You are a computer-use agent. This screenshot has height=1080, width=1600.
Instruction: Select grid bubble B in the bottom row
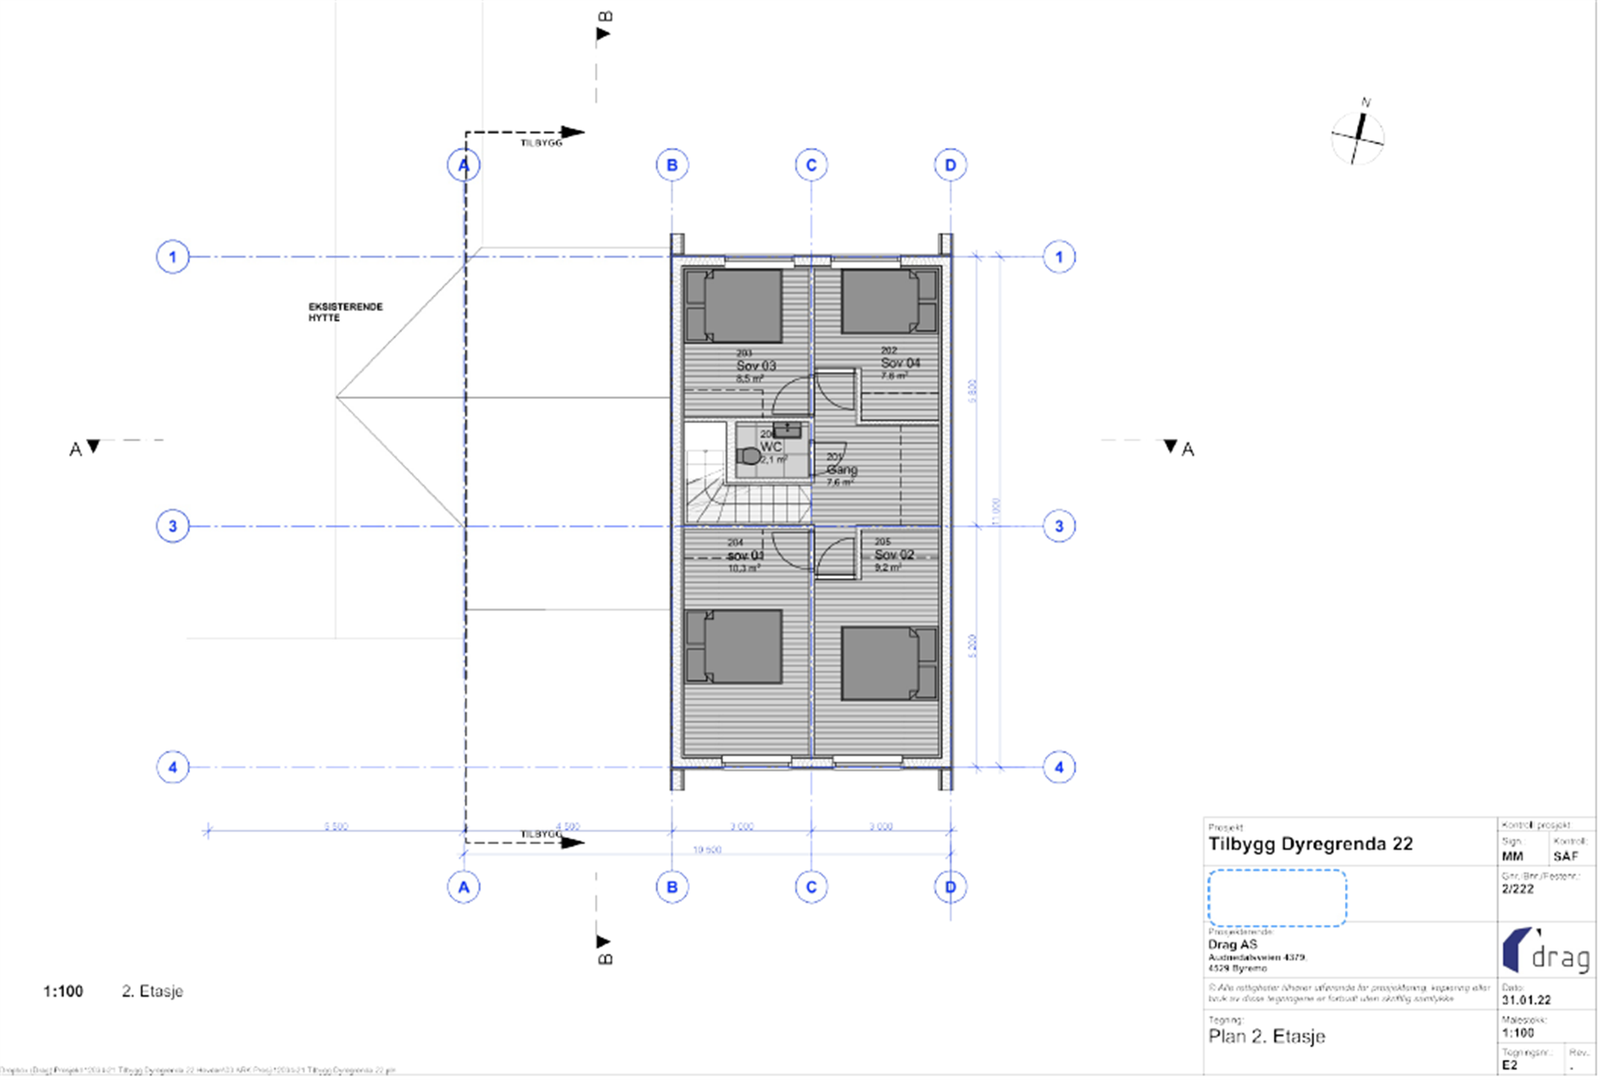(x=672, y=887)
